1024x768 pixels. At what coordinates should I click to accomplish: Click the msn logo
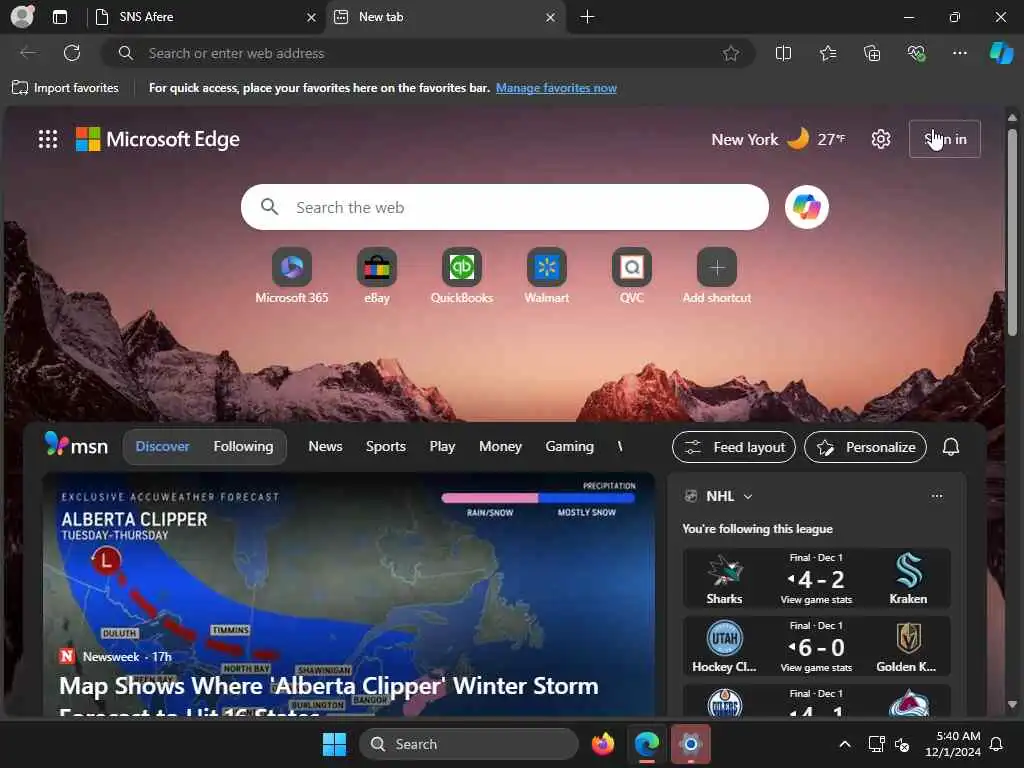coord(76,445)
